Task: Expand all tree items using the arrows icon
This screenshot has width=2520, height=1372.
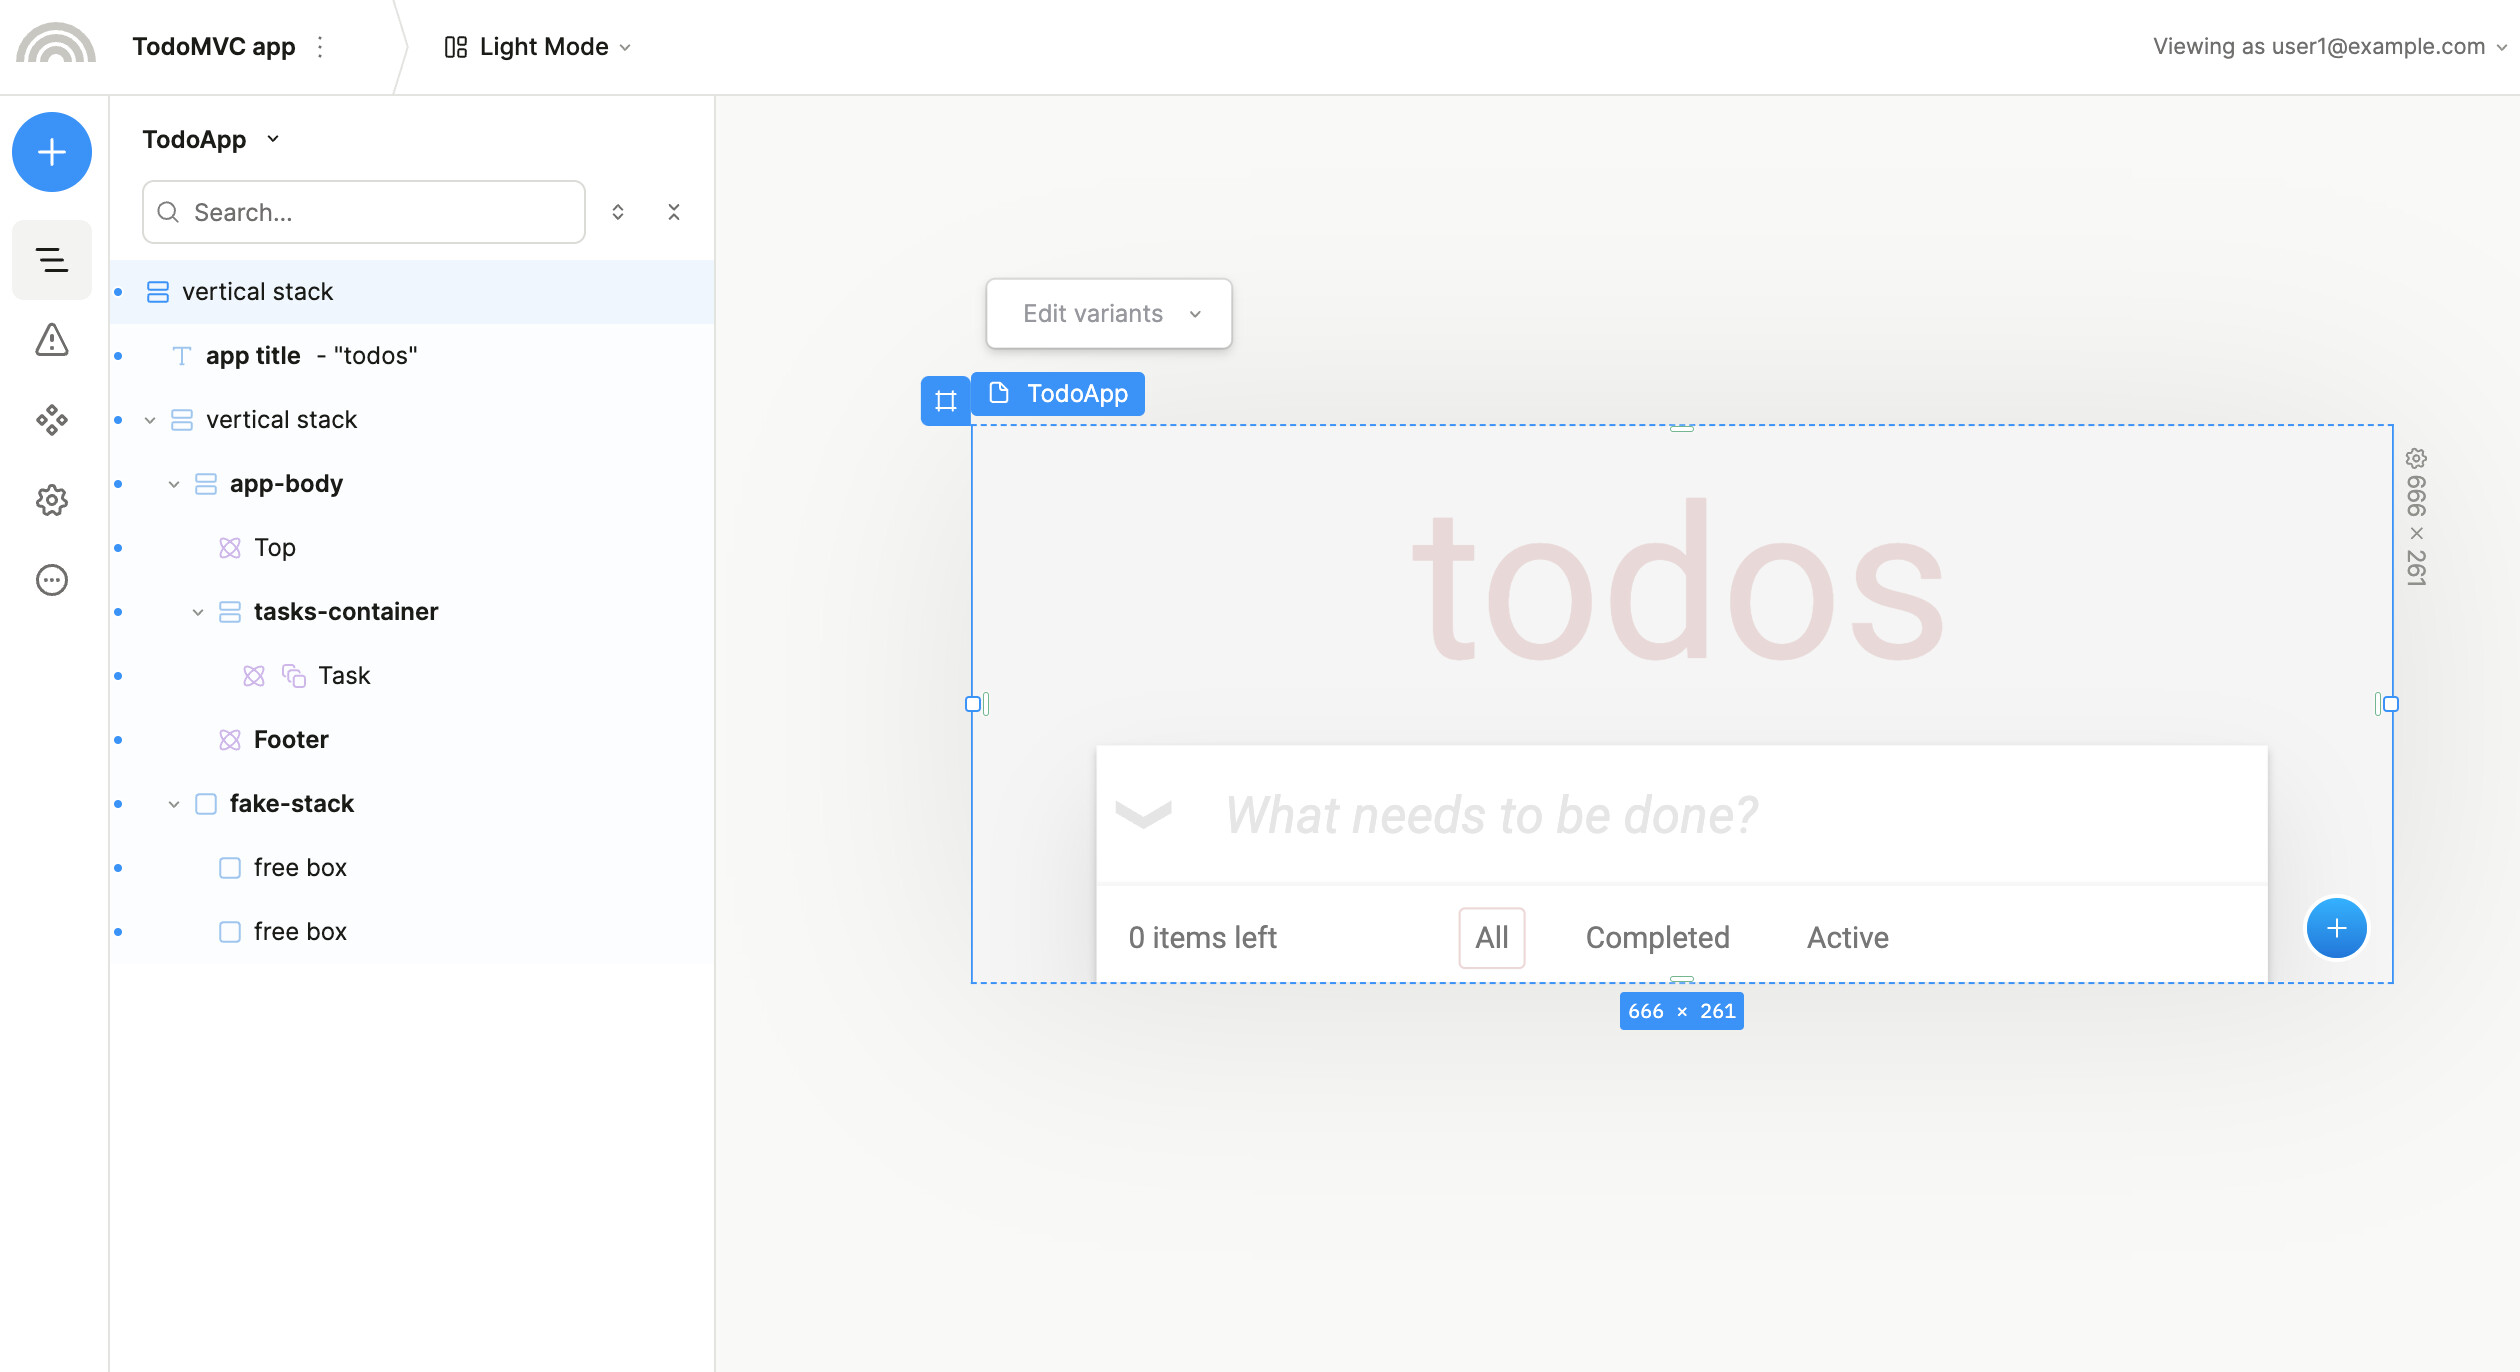Action: pyautogui.click(x=618, y=212)
